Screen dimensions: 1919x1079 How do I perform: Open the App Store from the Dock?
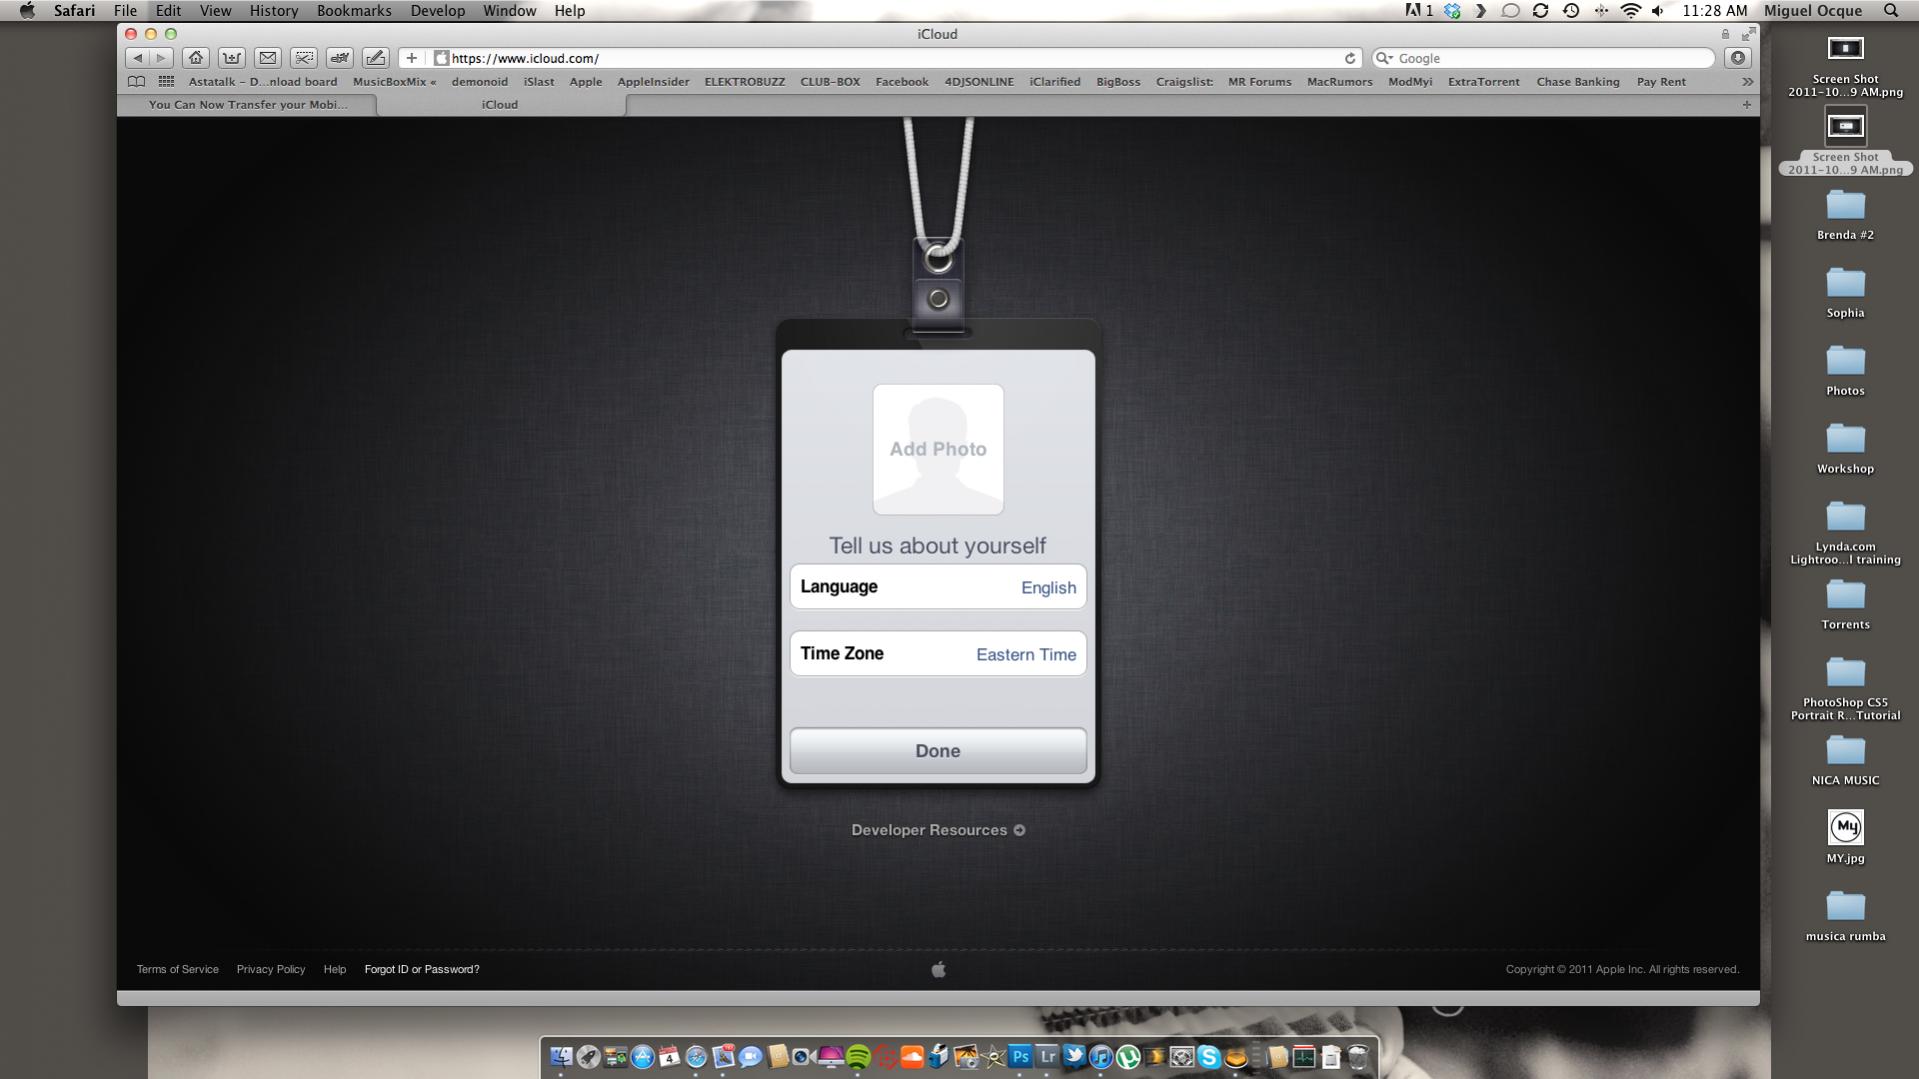(x=642, y=1056)
